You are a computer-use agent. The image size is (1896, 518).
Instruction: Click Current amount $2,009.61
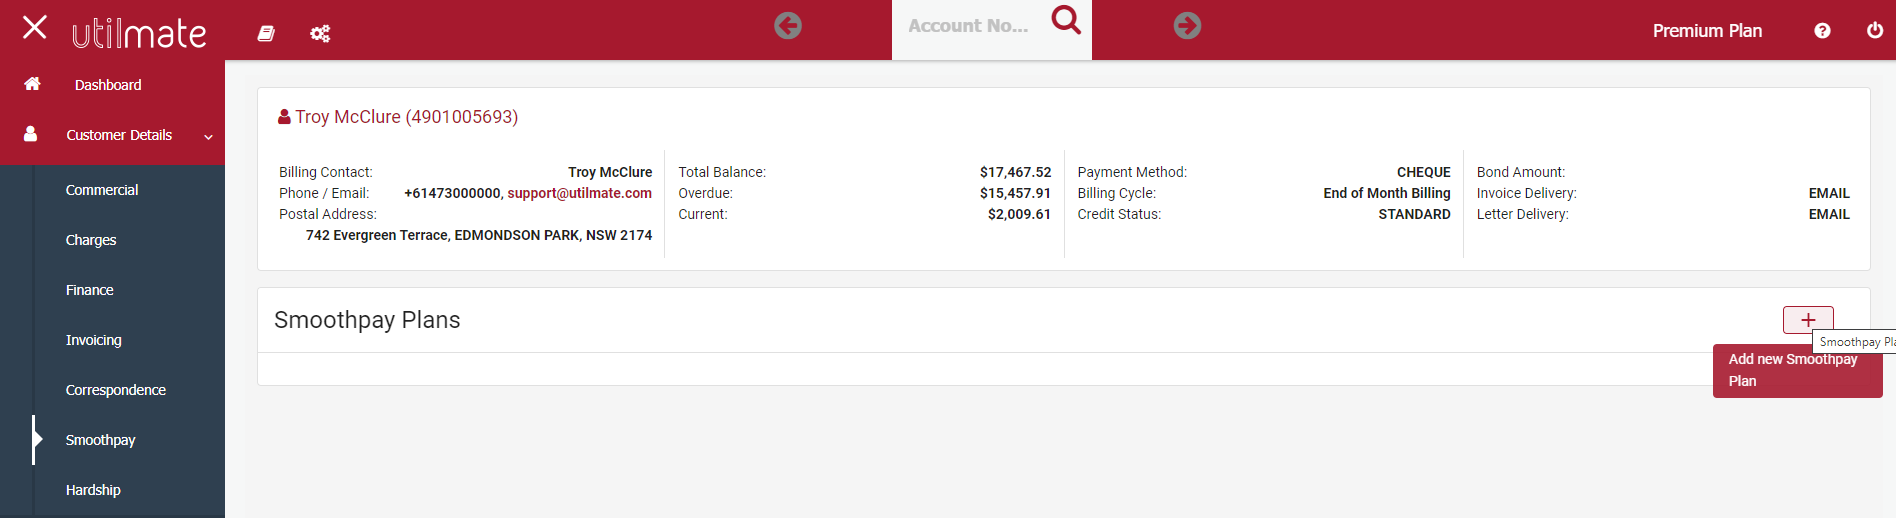[1019, 214]
